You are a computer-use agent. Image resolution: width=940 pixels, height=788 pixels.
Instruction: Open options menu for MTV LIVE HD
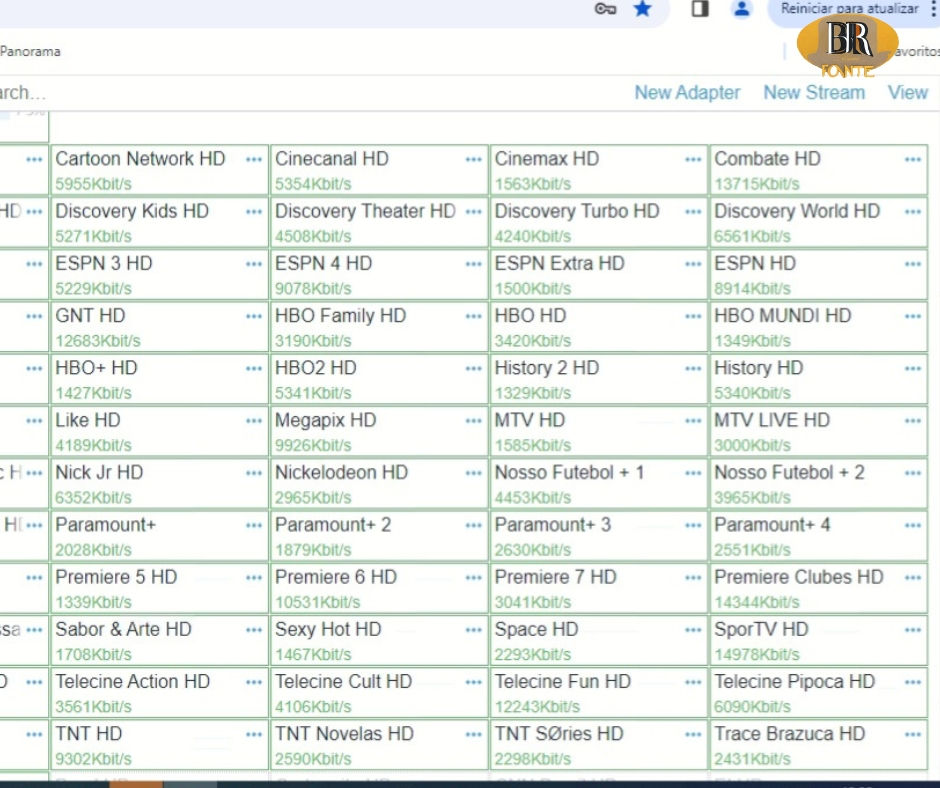(x=913, y=421)
